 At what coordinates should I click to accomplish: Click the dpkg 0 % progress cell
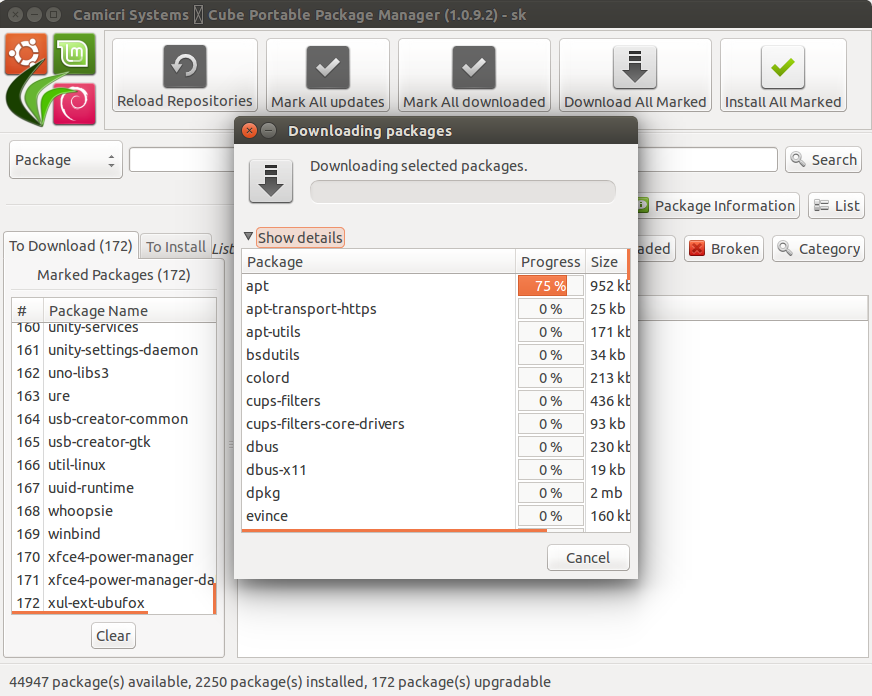click(x=550, y=493)
